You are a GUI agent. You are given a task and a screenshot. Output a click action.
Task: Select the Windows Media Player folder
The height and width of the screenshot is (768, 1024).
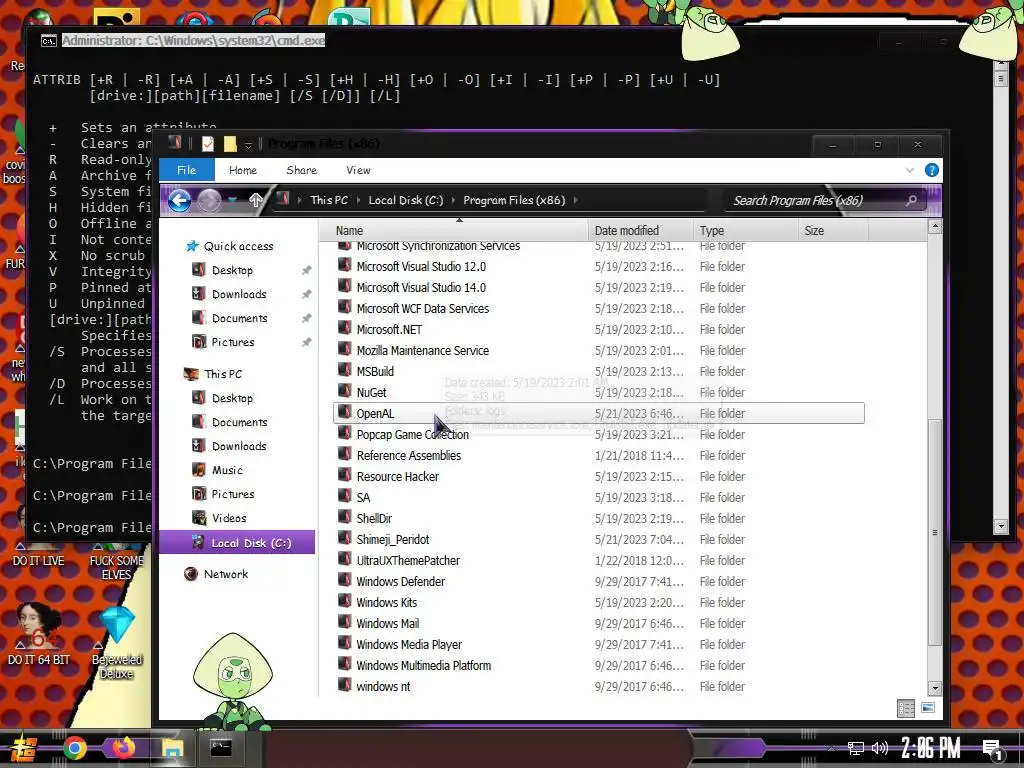click(409, 645)
